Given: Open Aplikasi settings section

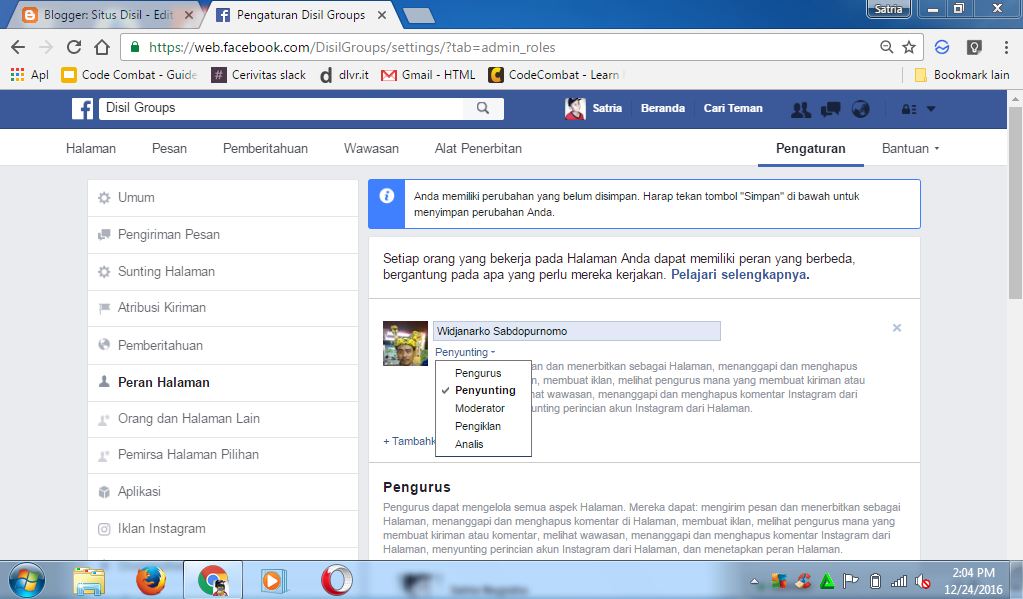Looking at the screenshot, I should tap(223, 491).
